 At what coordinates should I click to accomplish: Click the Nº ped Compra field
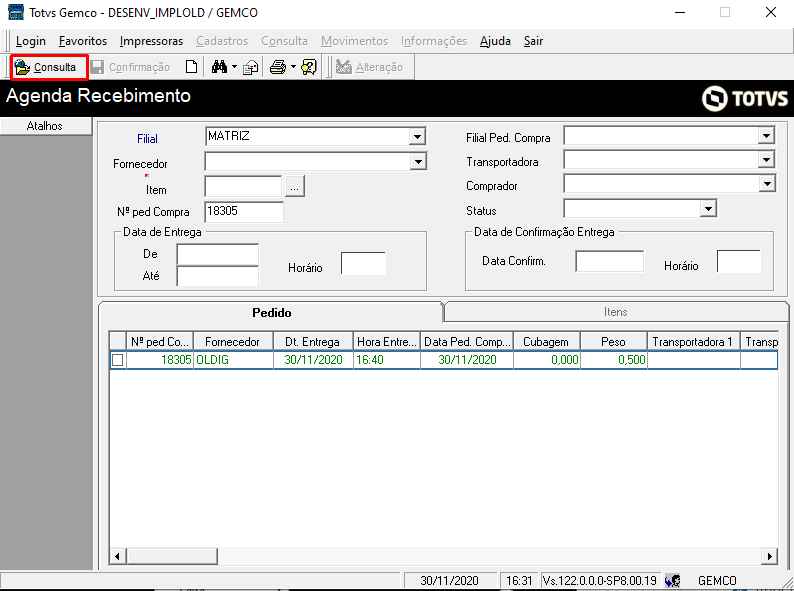pyautogui.click(x=244, y=212)
